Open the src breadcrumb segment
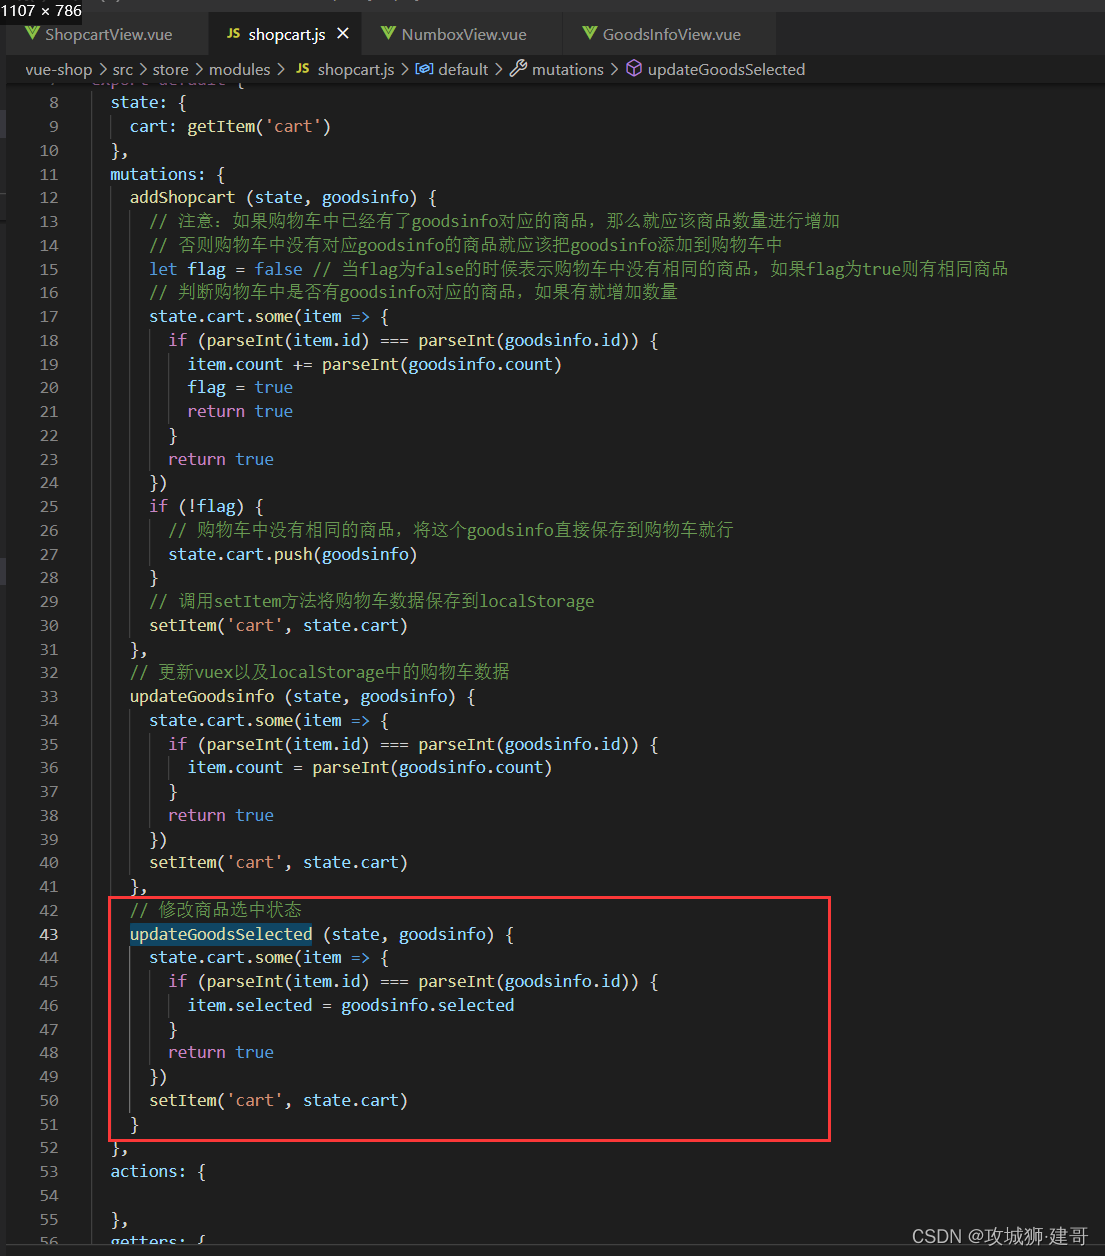1105x1256 pixels. (123, 69)
